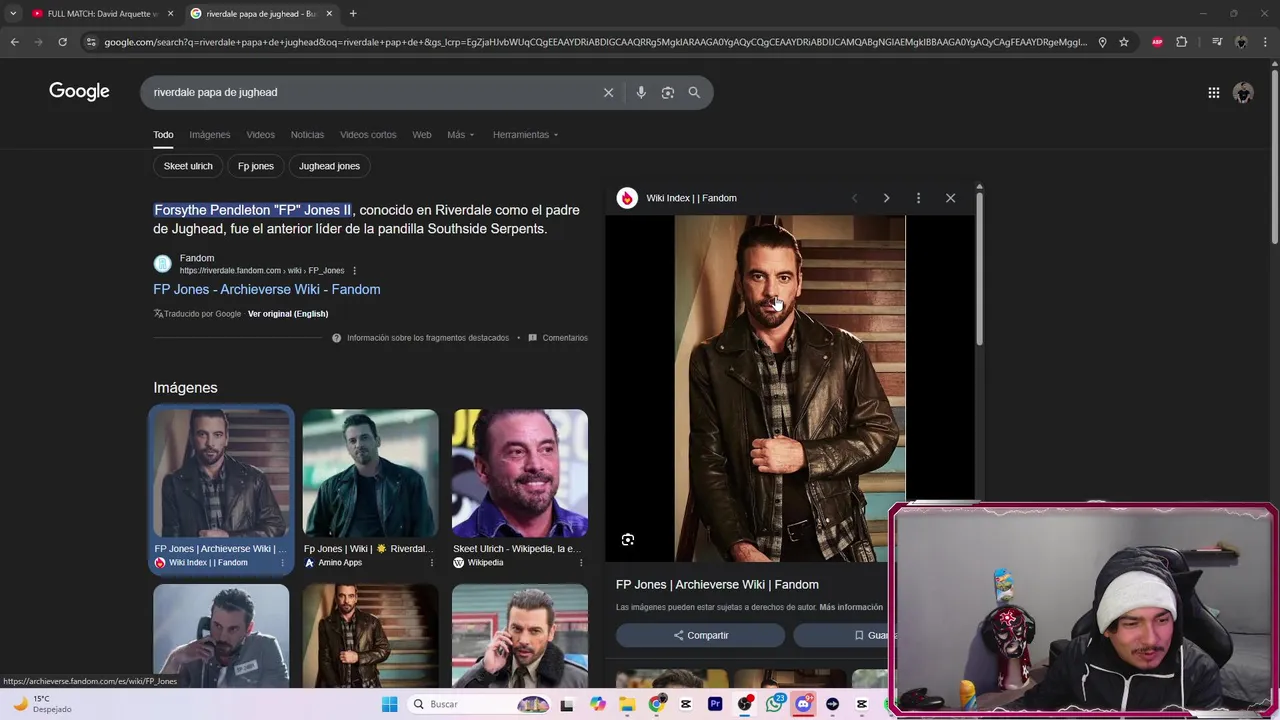Open OBS Studio from the taskbar
1280x720 pixels.
745,704
